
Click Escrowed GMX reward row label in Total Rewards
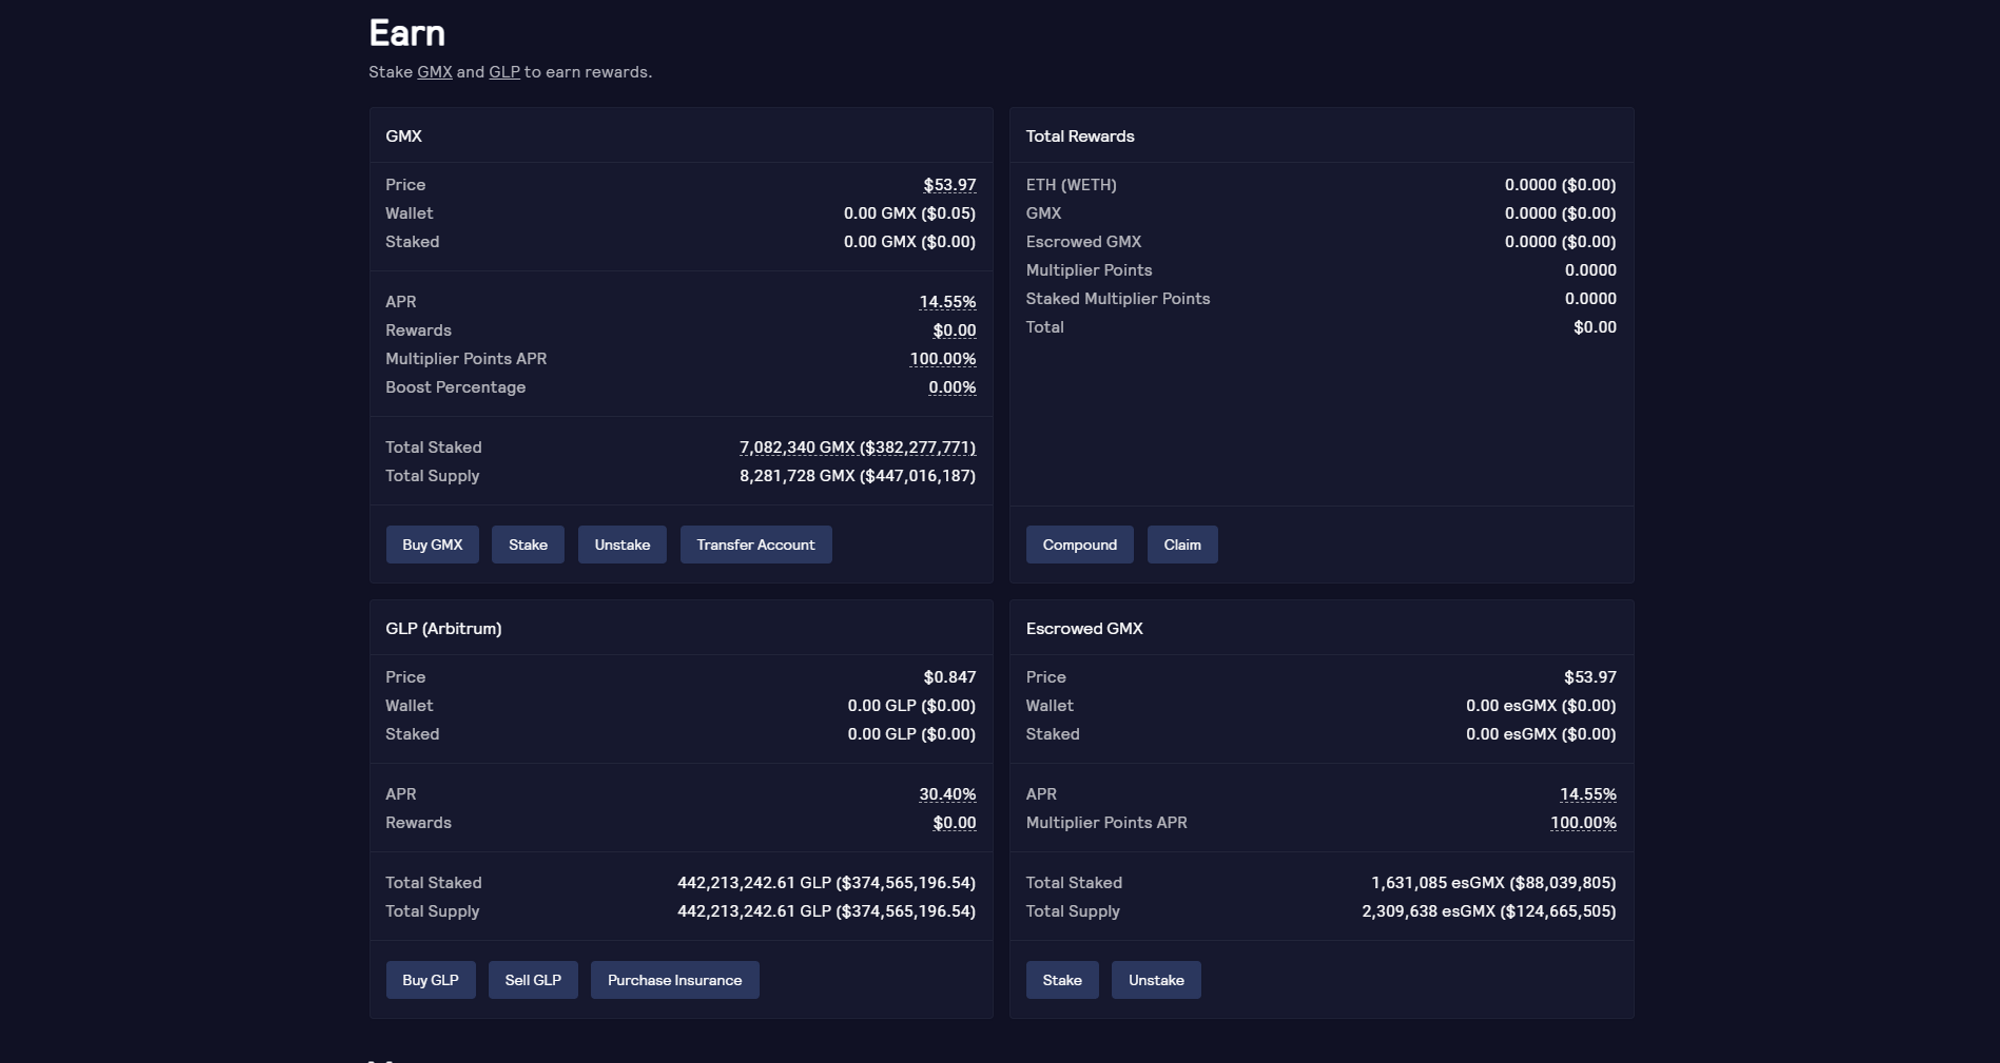[x=1084, y=242]
